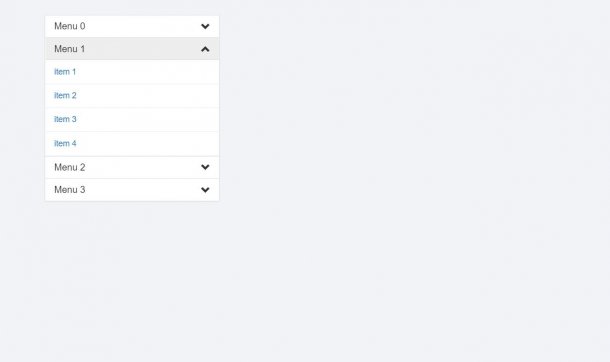Open the item 1 link
Image resolution: width=610 pixels, height=362 pixels.
[x=65, y=72]
